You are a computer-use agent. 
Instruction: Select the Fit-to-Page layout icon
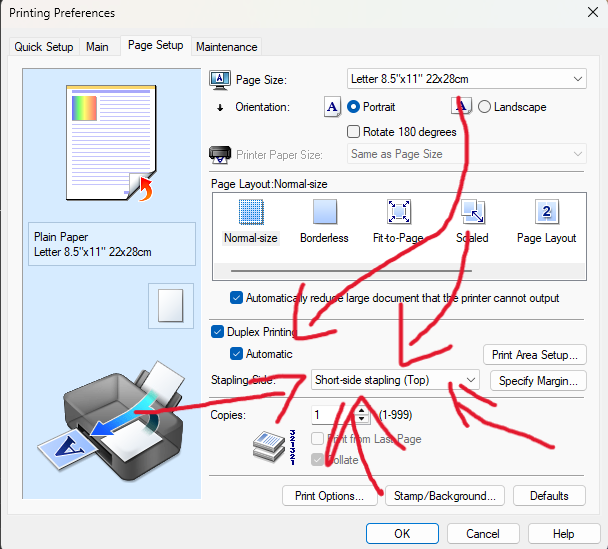click(399, 212)
